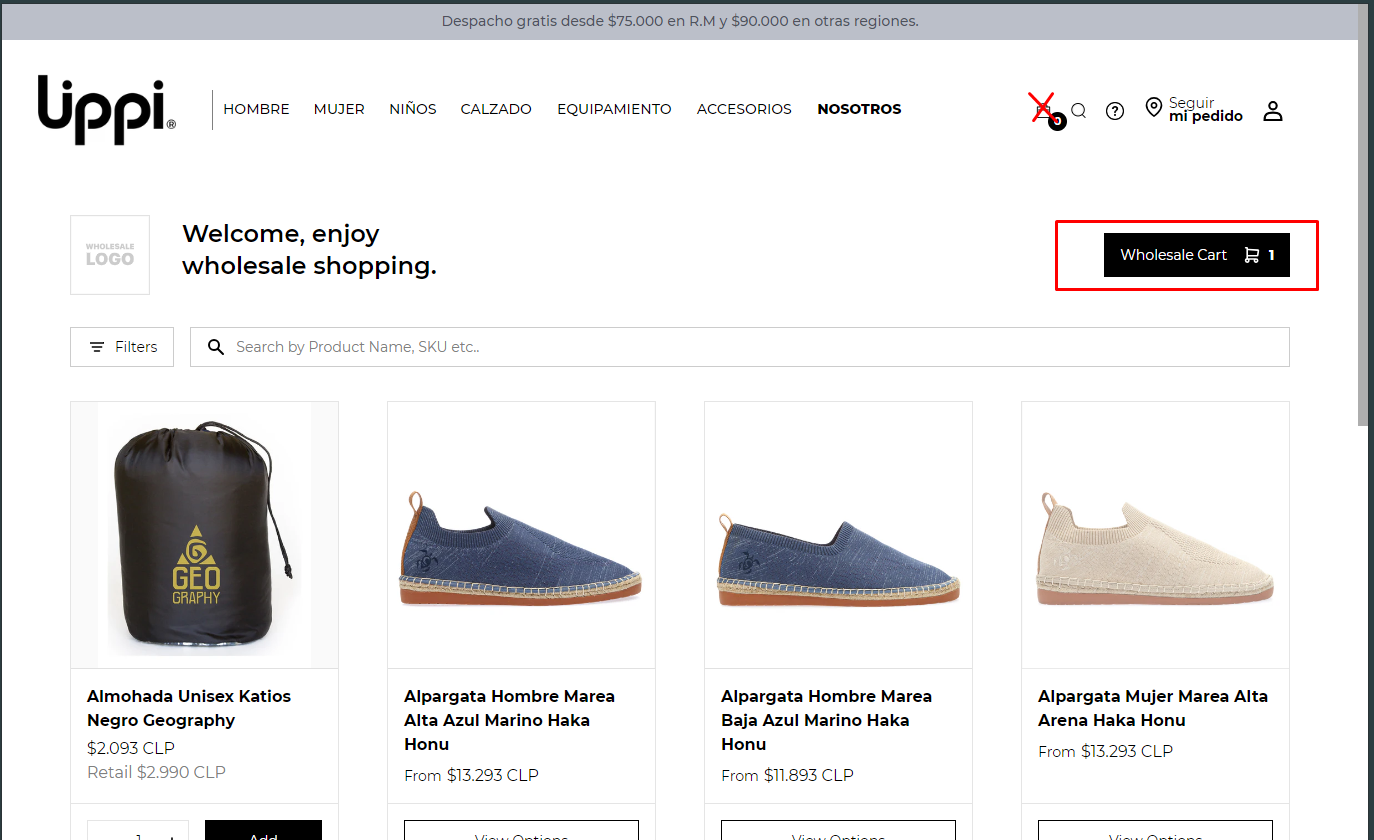This screenshot has width=1374, height=840.
Task: Open the HOMBRE menu
Action: [x=256, y=109]
